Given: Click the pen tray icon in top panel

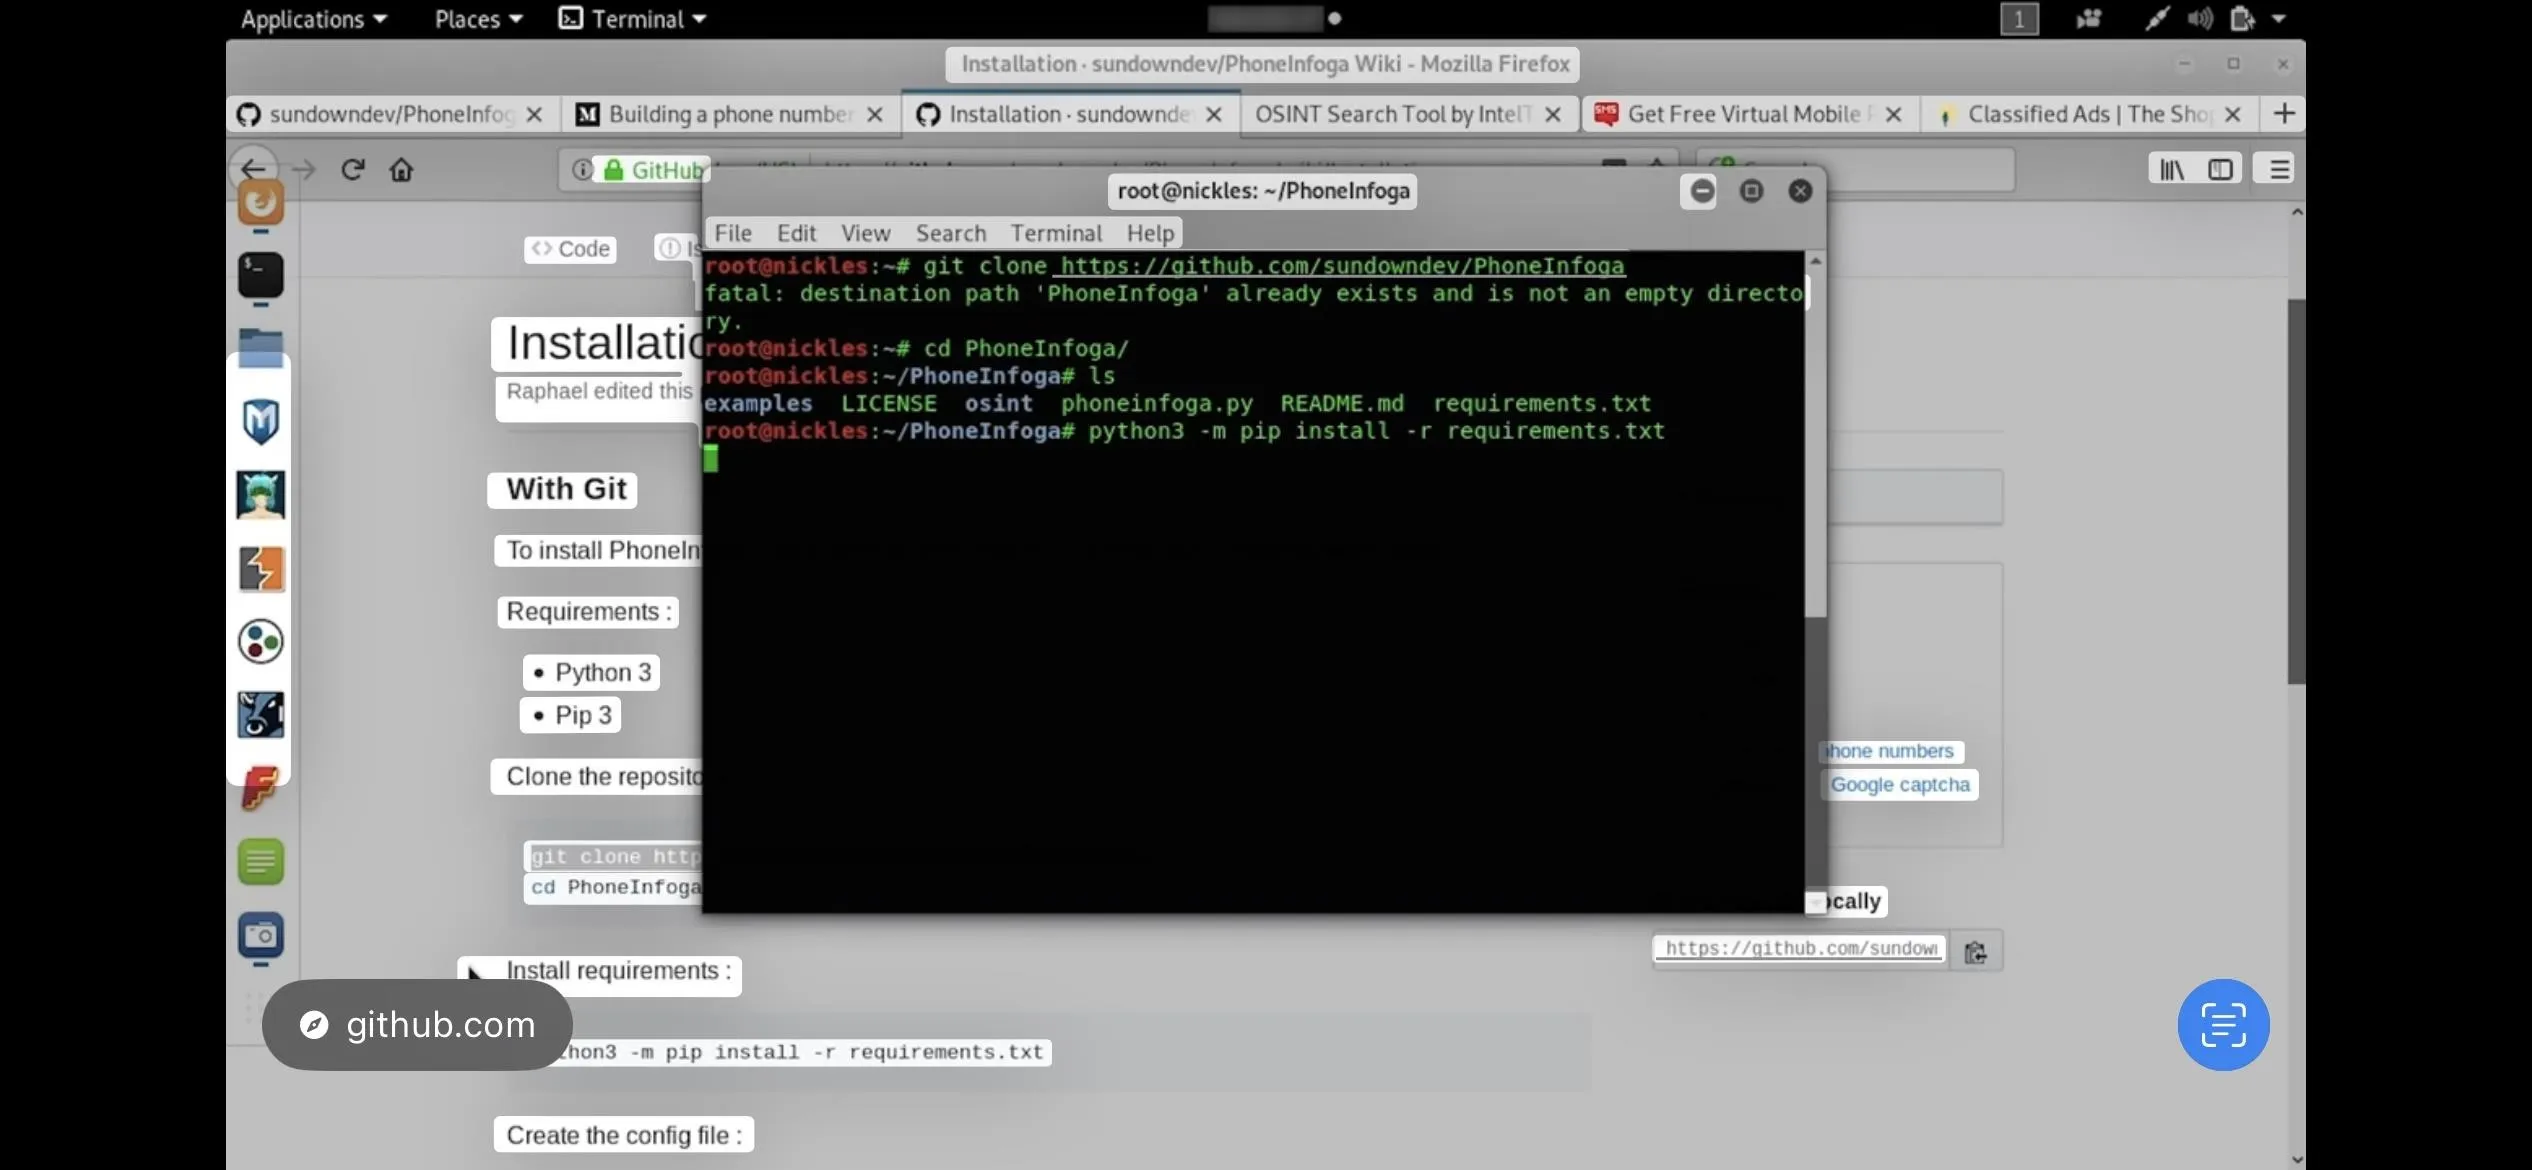Looking at the screenshot, I should (2157, 18).
